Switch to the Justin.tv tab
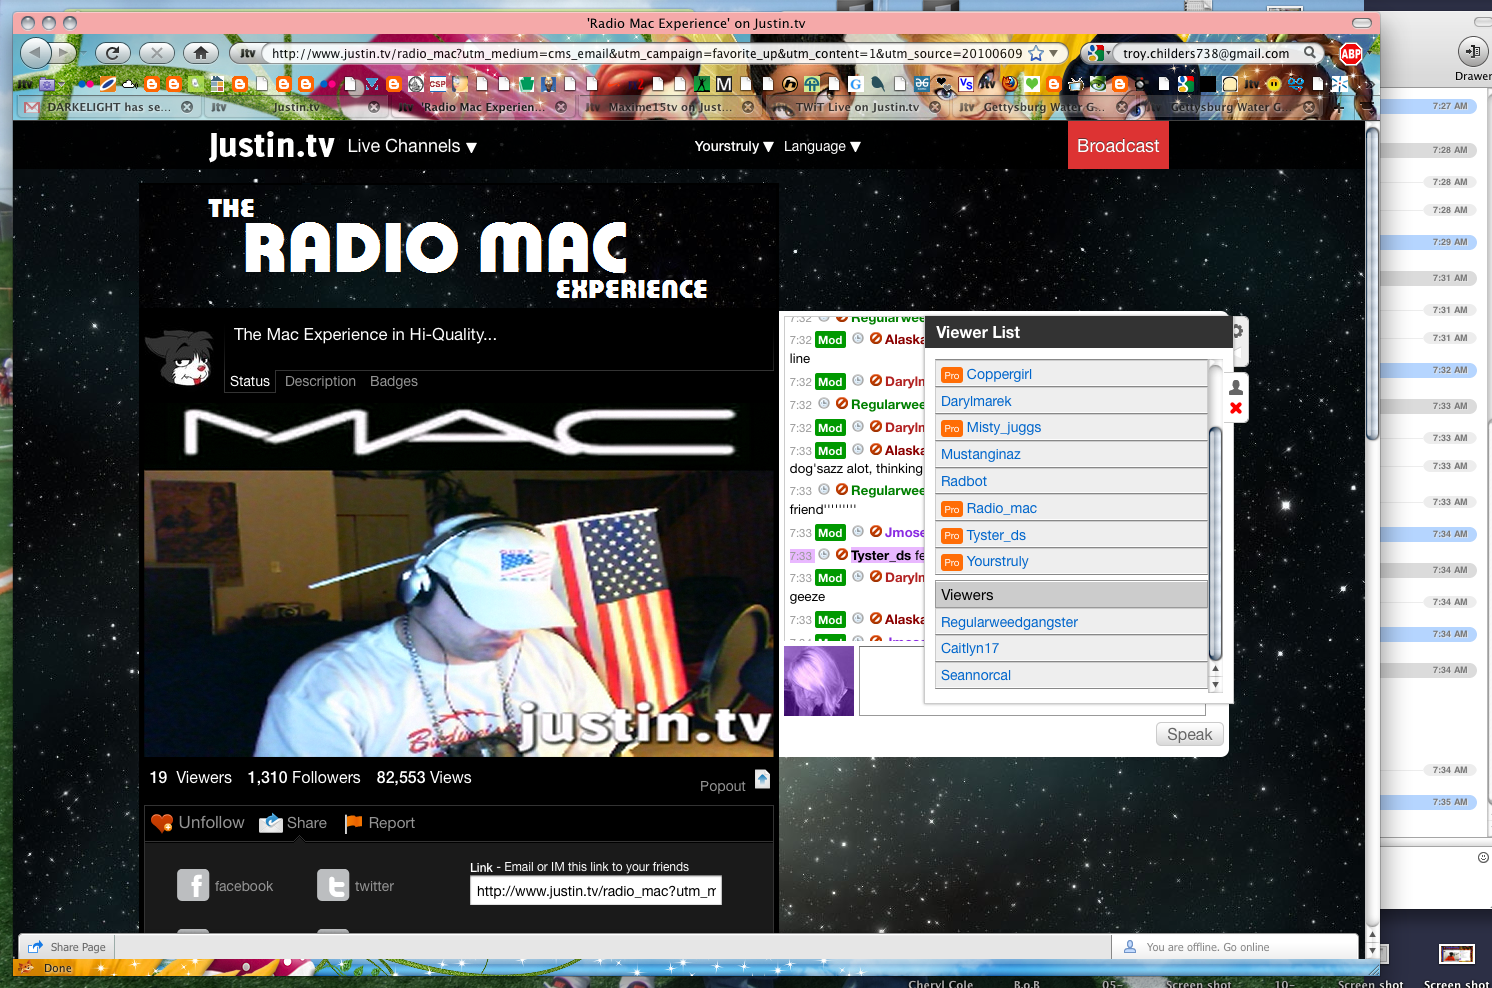 pos(296,106)
